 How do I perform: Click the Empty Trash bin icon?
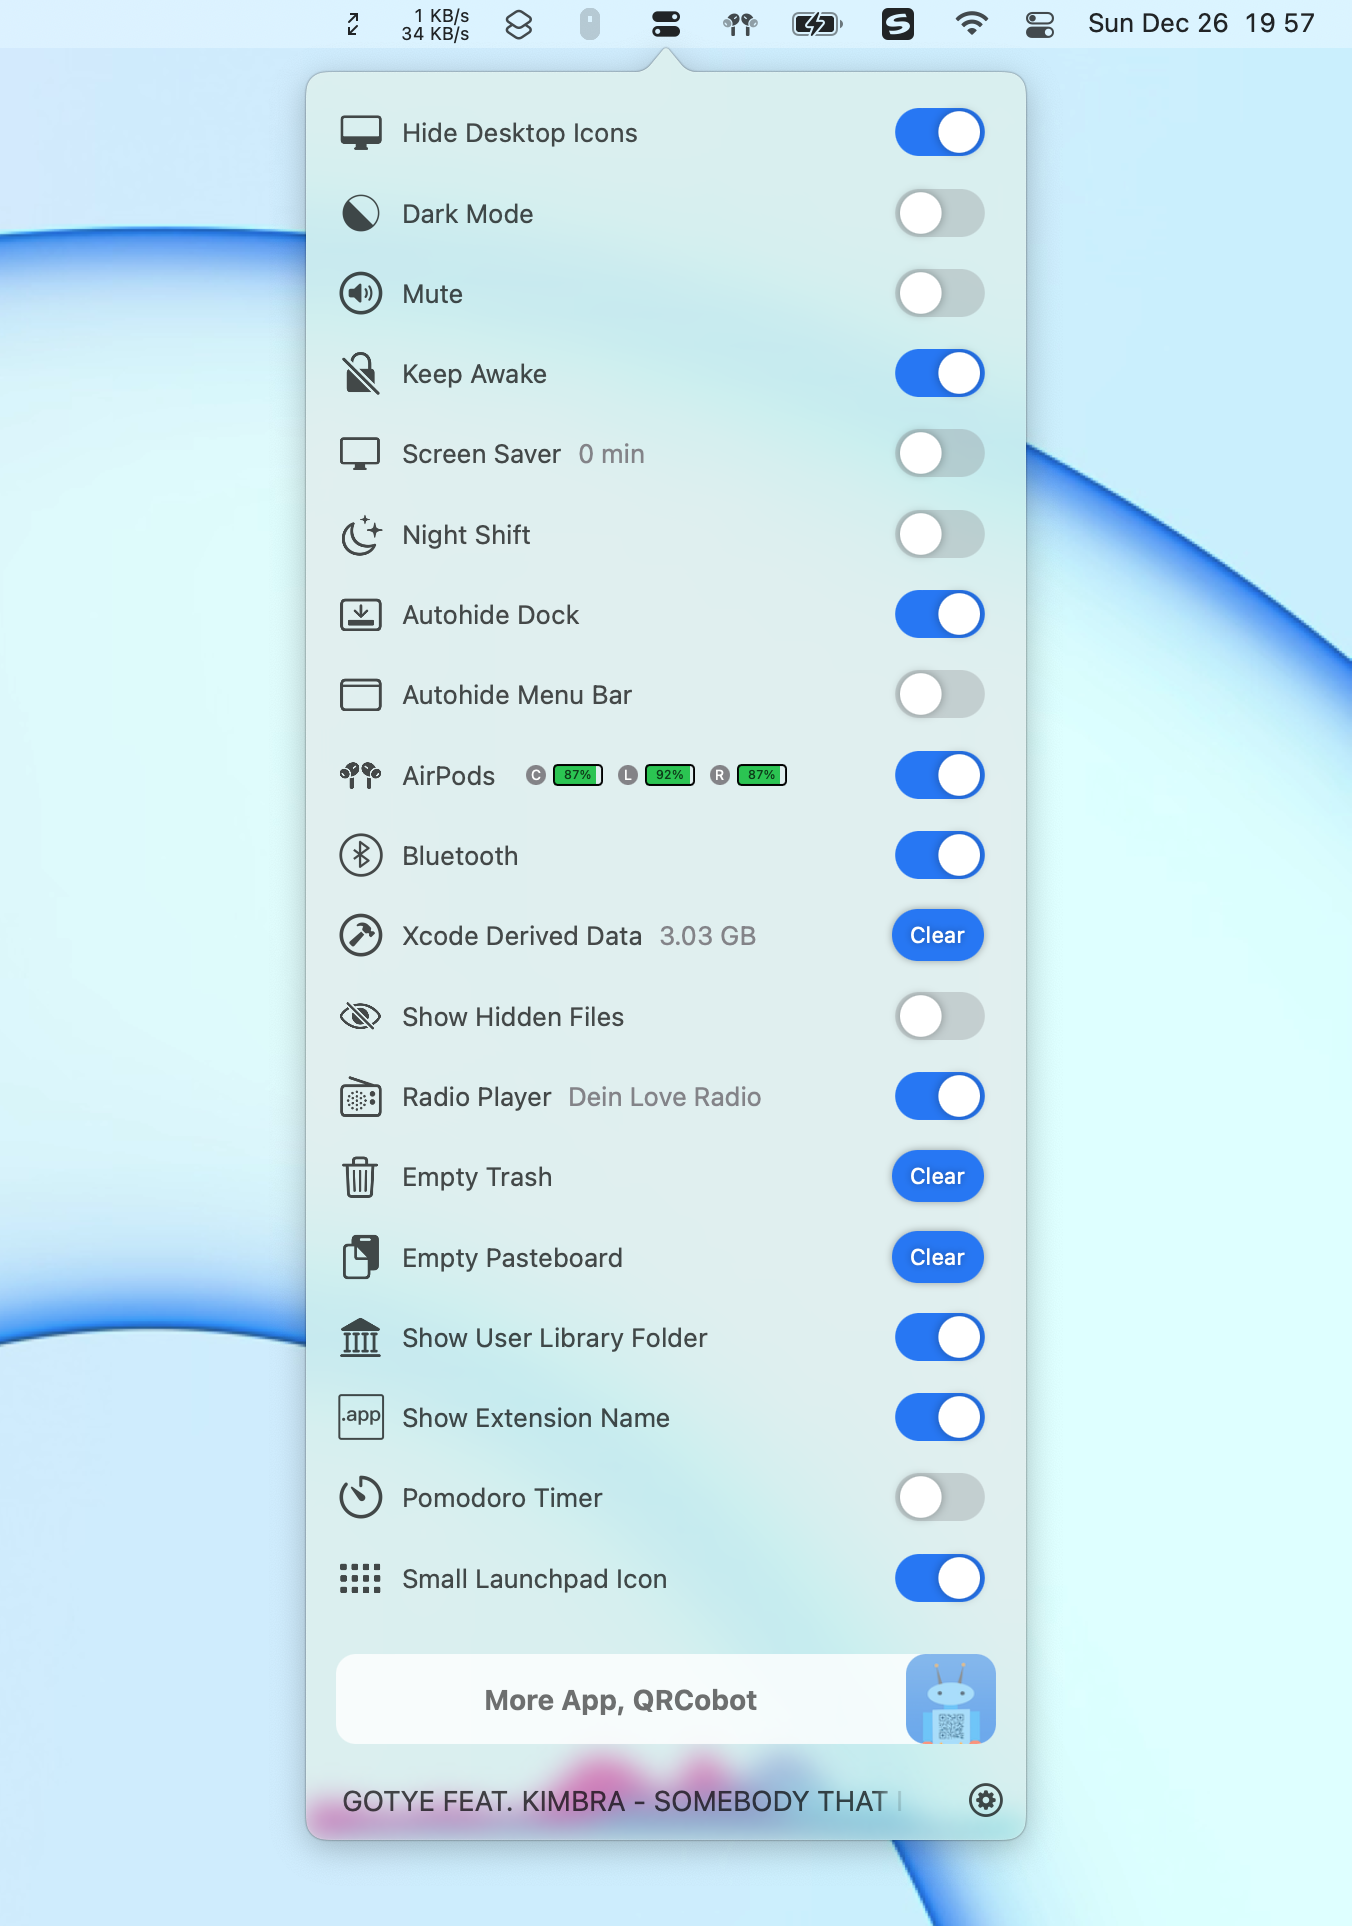click(360, 1177)
